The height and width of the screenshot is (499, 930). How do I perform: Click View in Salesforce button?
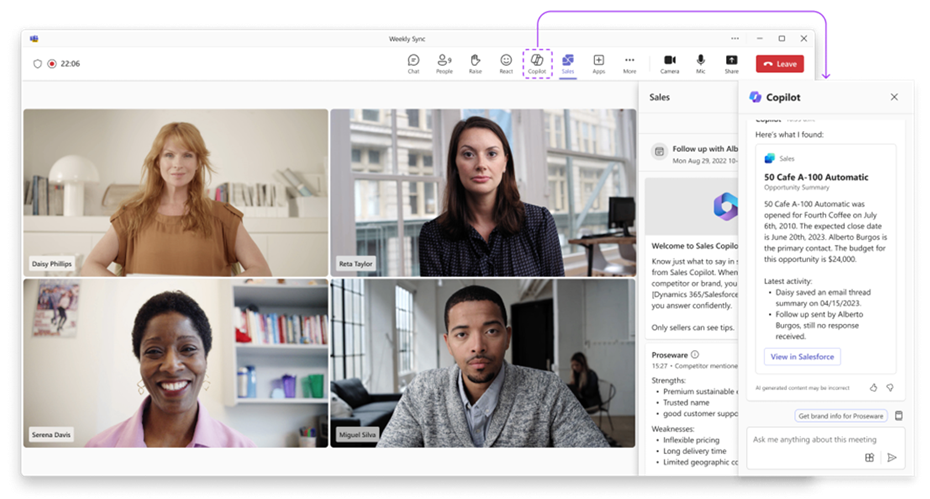(802, 357)
